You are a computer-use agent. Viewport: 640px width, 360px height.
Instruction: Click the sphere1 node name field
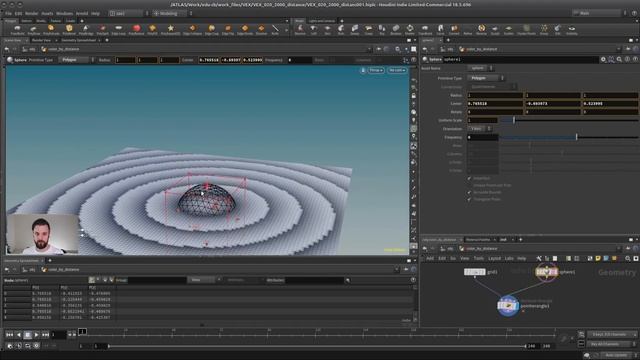pyautogui.click(x=520, y=60)
